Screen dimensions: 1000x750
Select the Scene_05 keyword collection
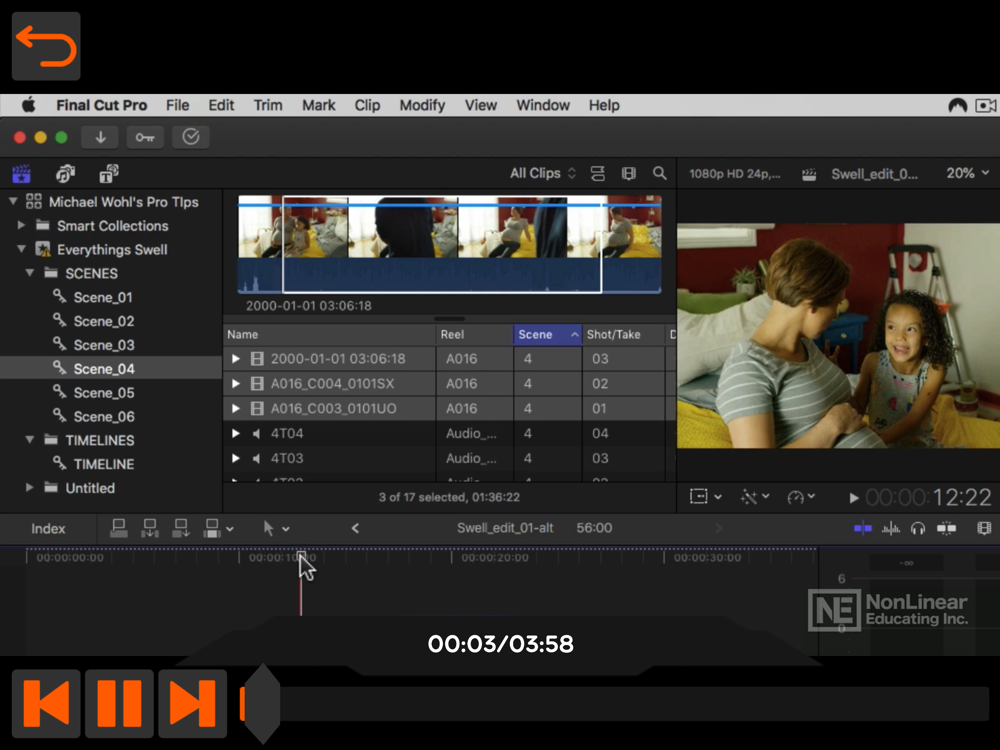(x=104, y=393)
